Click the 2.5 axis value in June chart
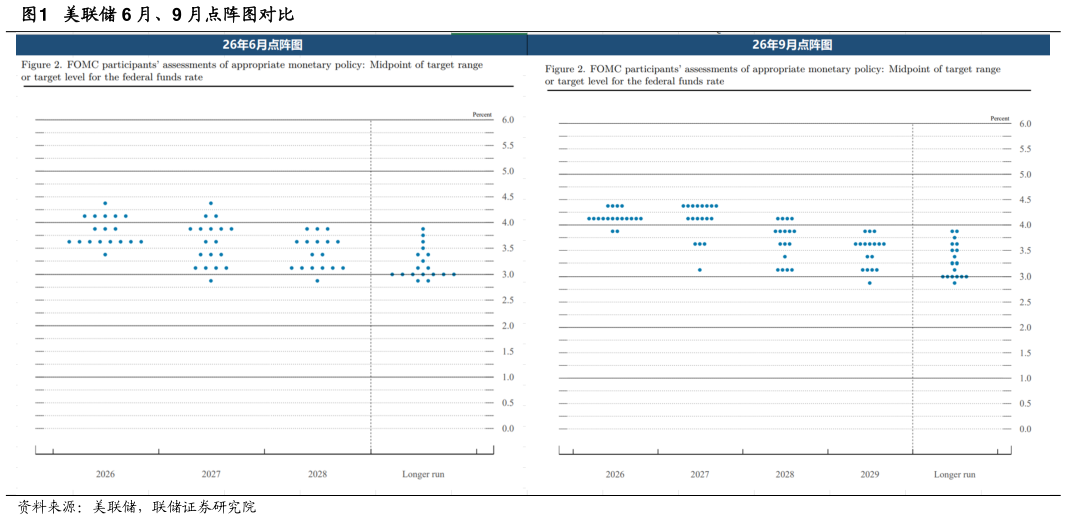Screen dimensions: 1066x520 click(x=508, y=300)
